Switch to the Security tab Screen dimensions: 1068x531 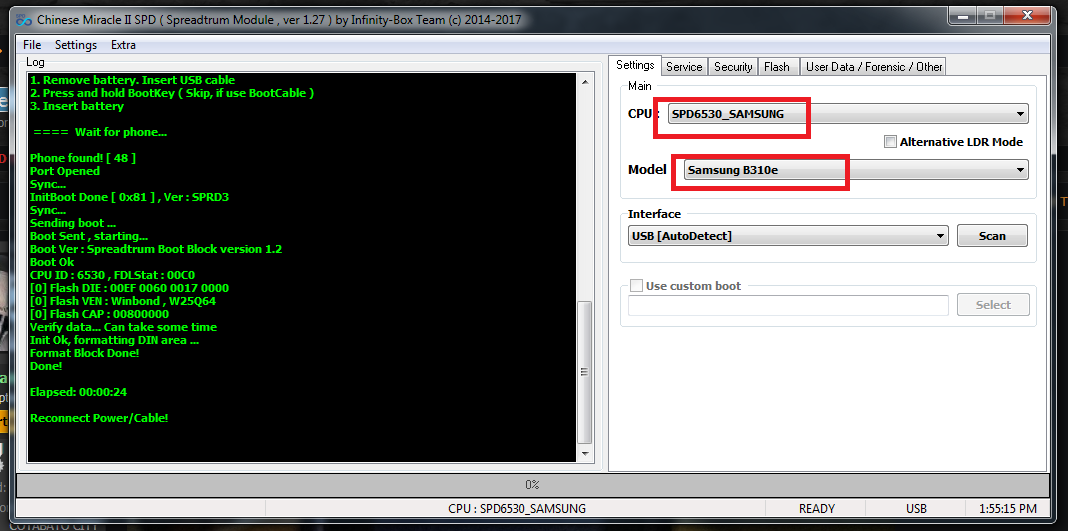(733, 67)
